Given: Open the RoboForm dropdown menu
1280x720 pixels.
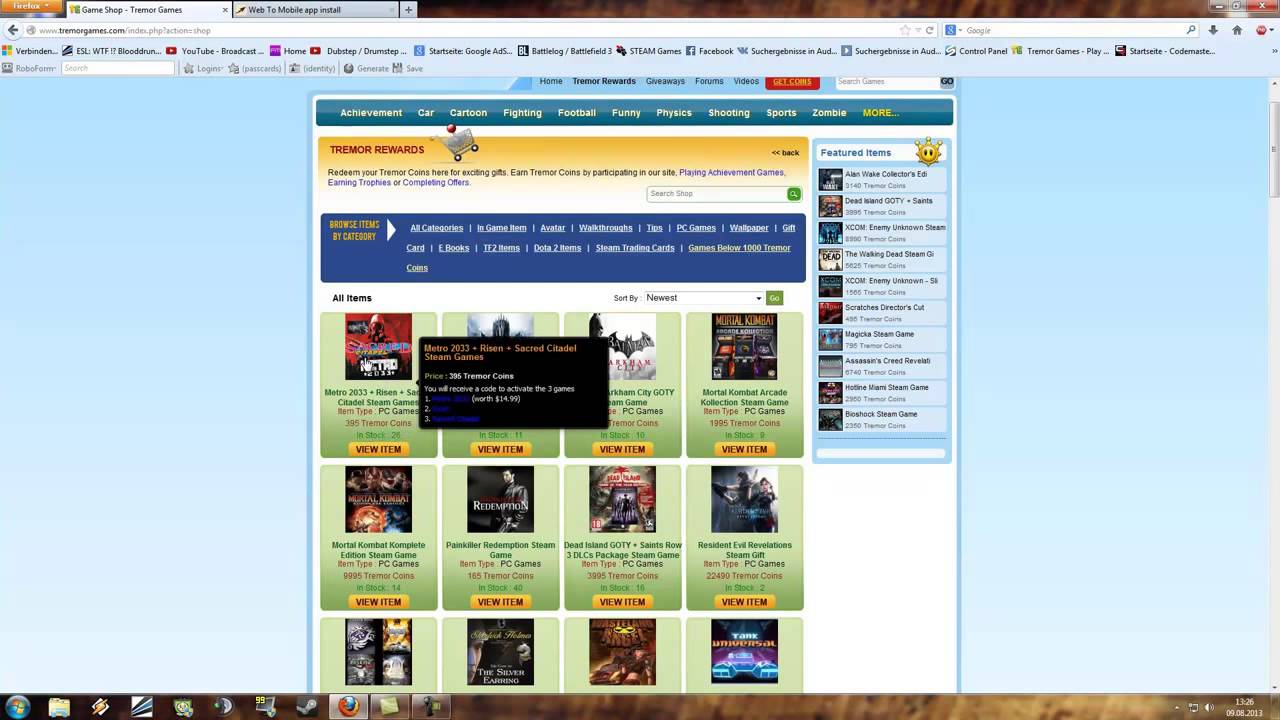Looking at the screenshot, I should pyautogui.click(x=29, y=68).
